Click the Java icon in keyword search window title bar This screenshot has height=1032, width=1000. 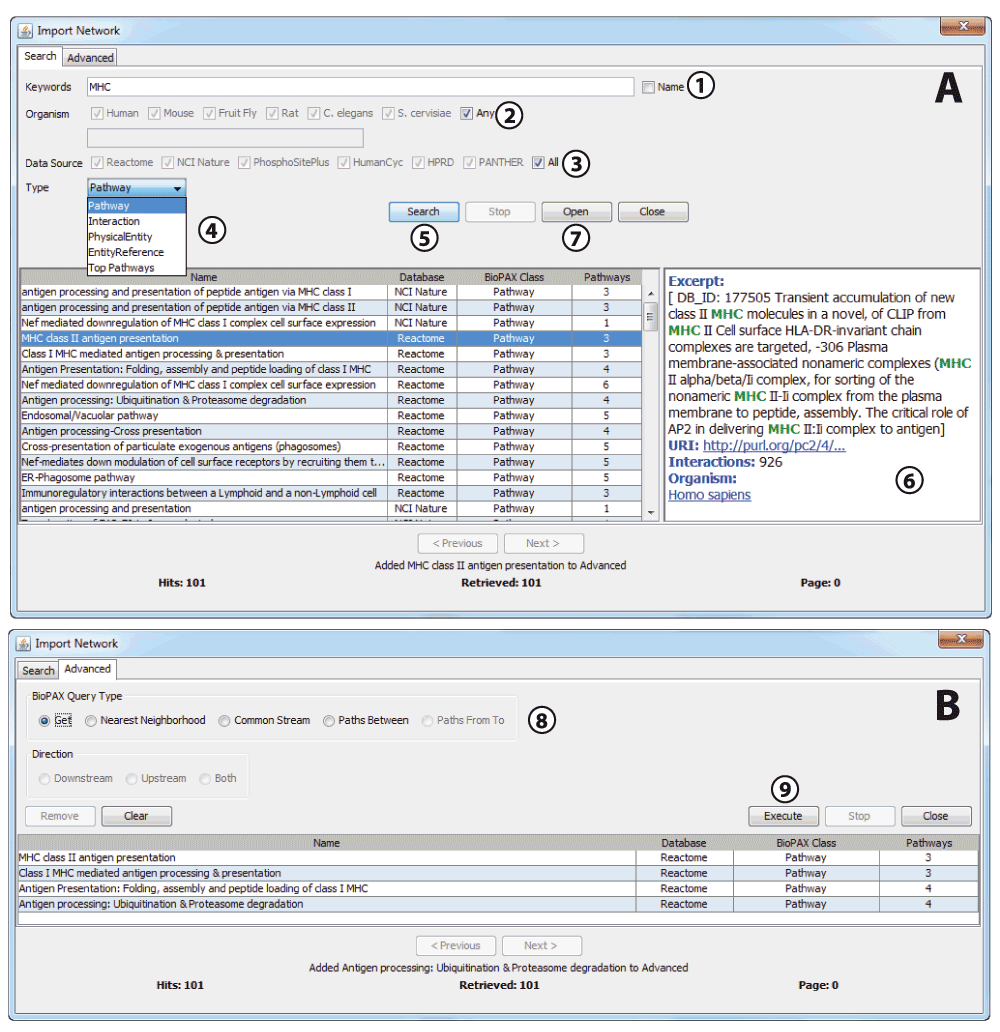tap(25, 31)
